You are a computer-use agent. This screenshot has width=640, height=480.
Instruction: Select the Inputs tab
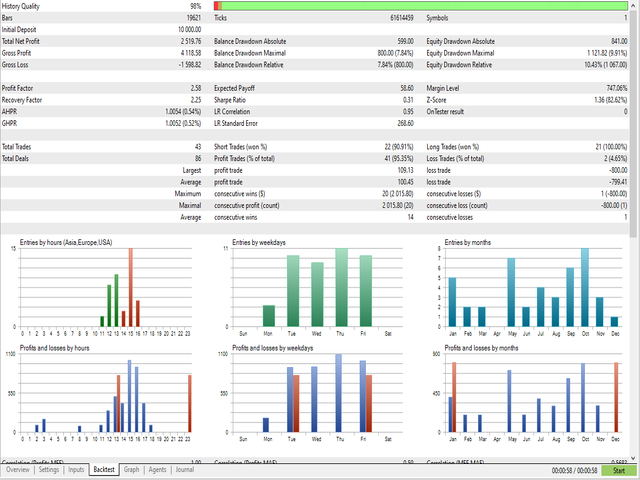point(76,469)
